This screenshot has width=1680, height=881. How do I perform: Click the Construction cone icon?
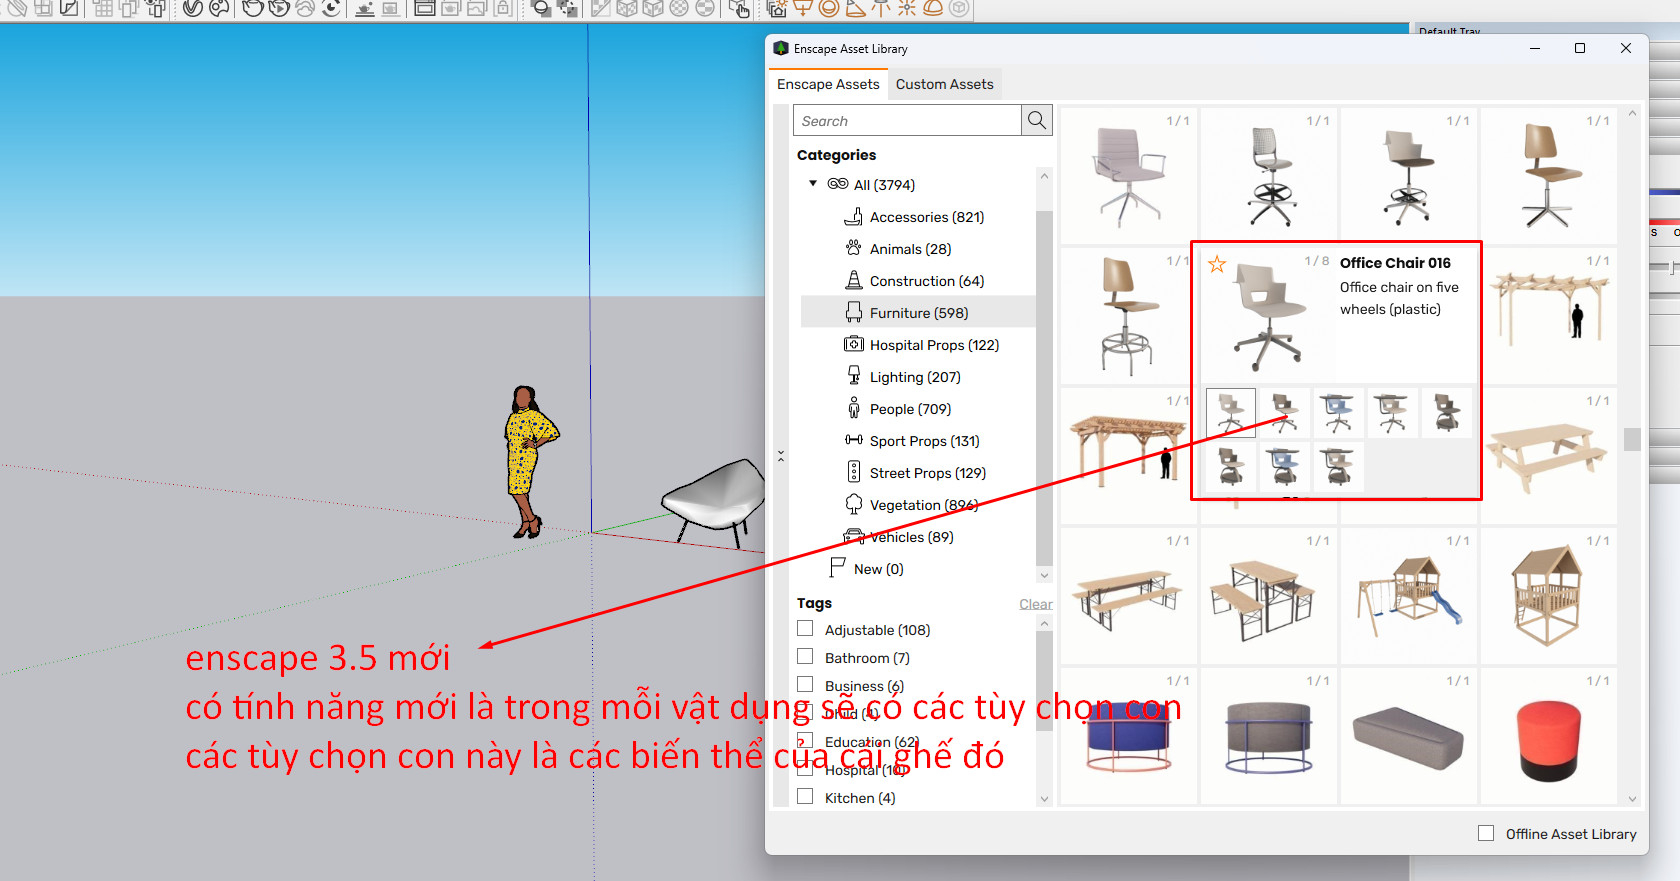(853, 280)
